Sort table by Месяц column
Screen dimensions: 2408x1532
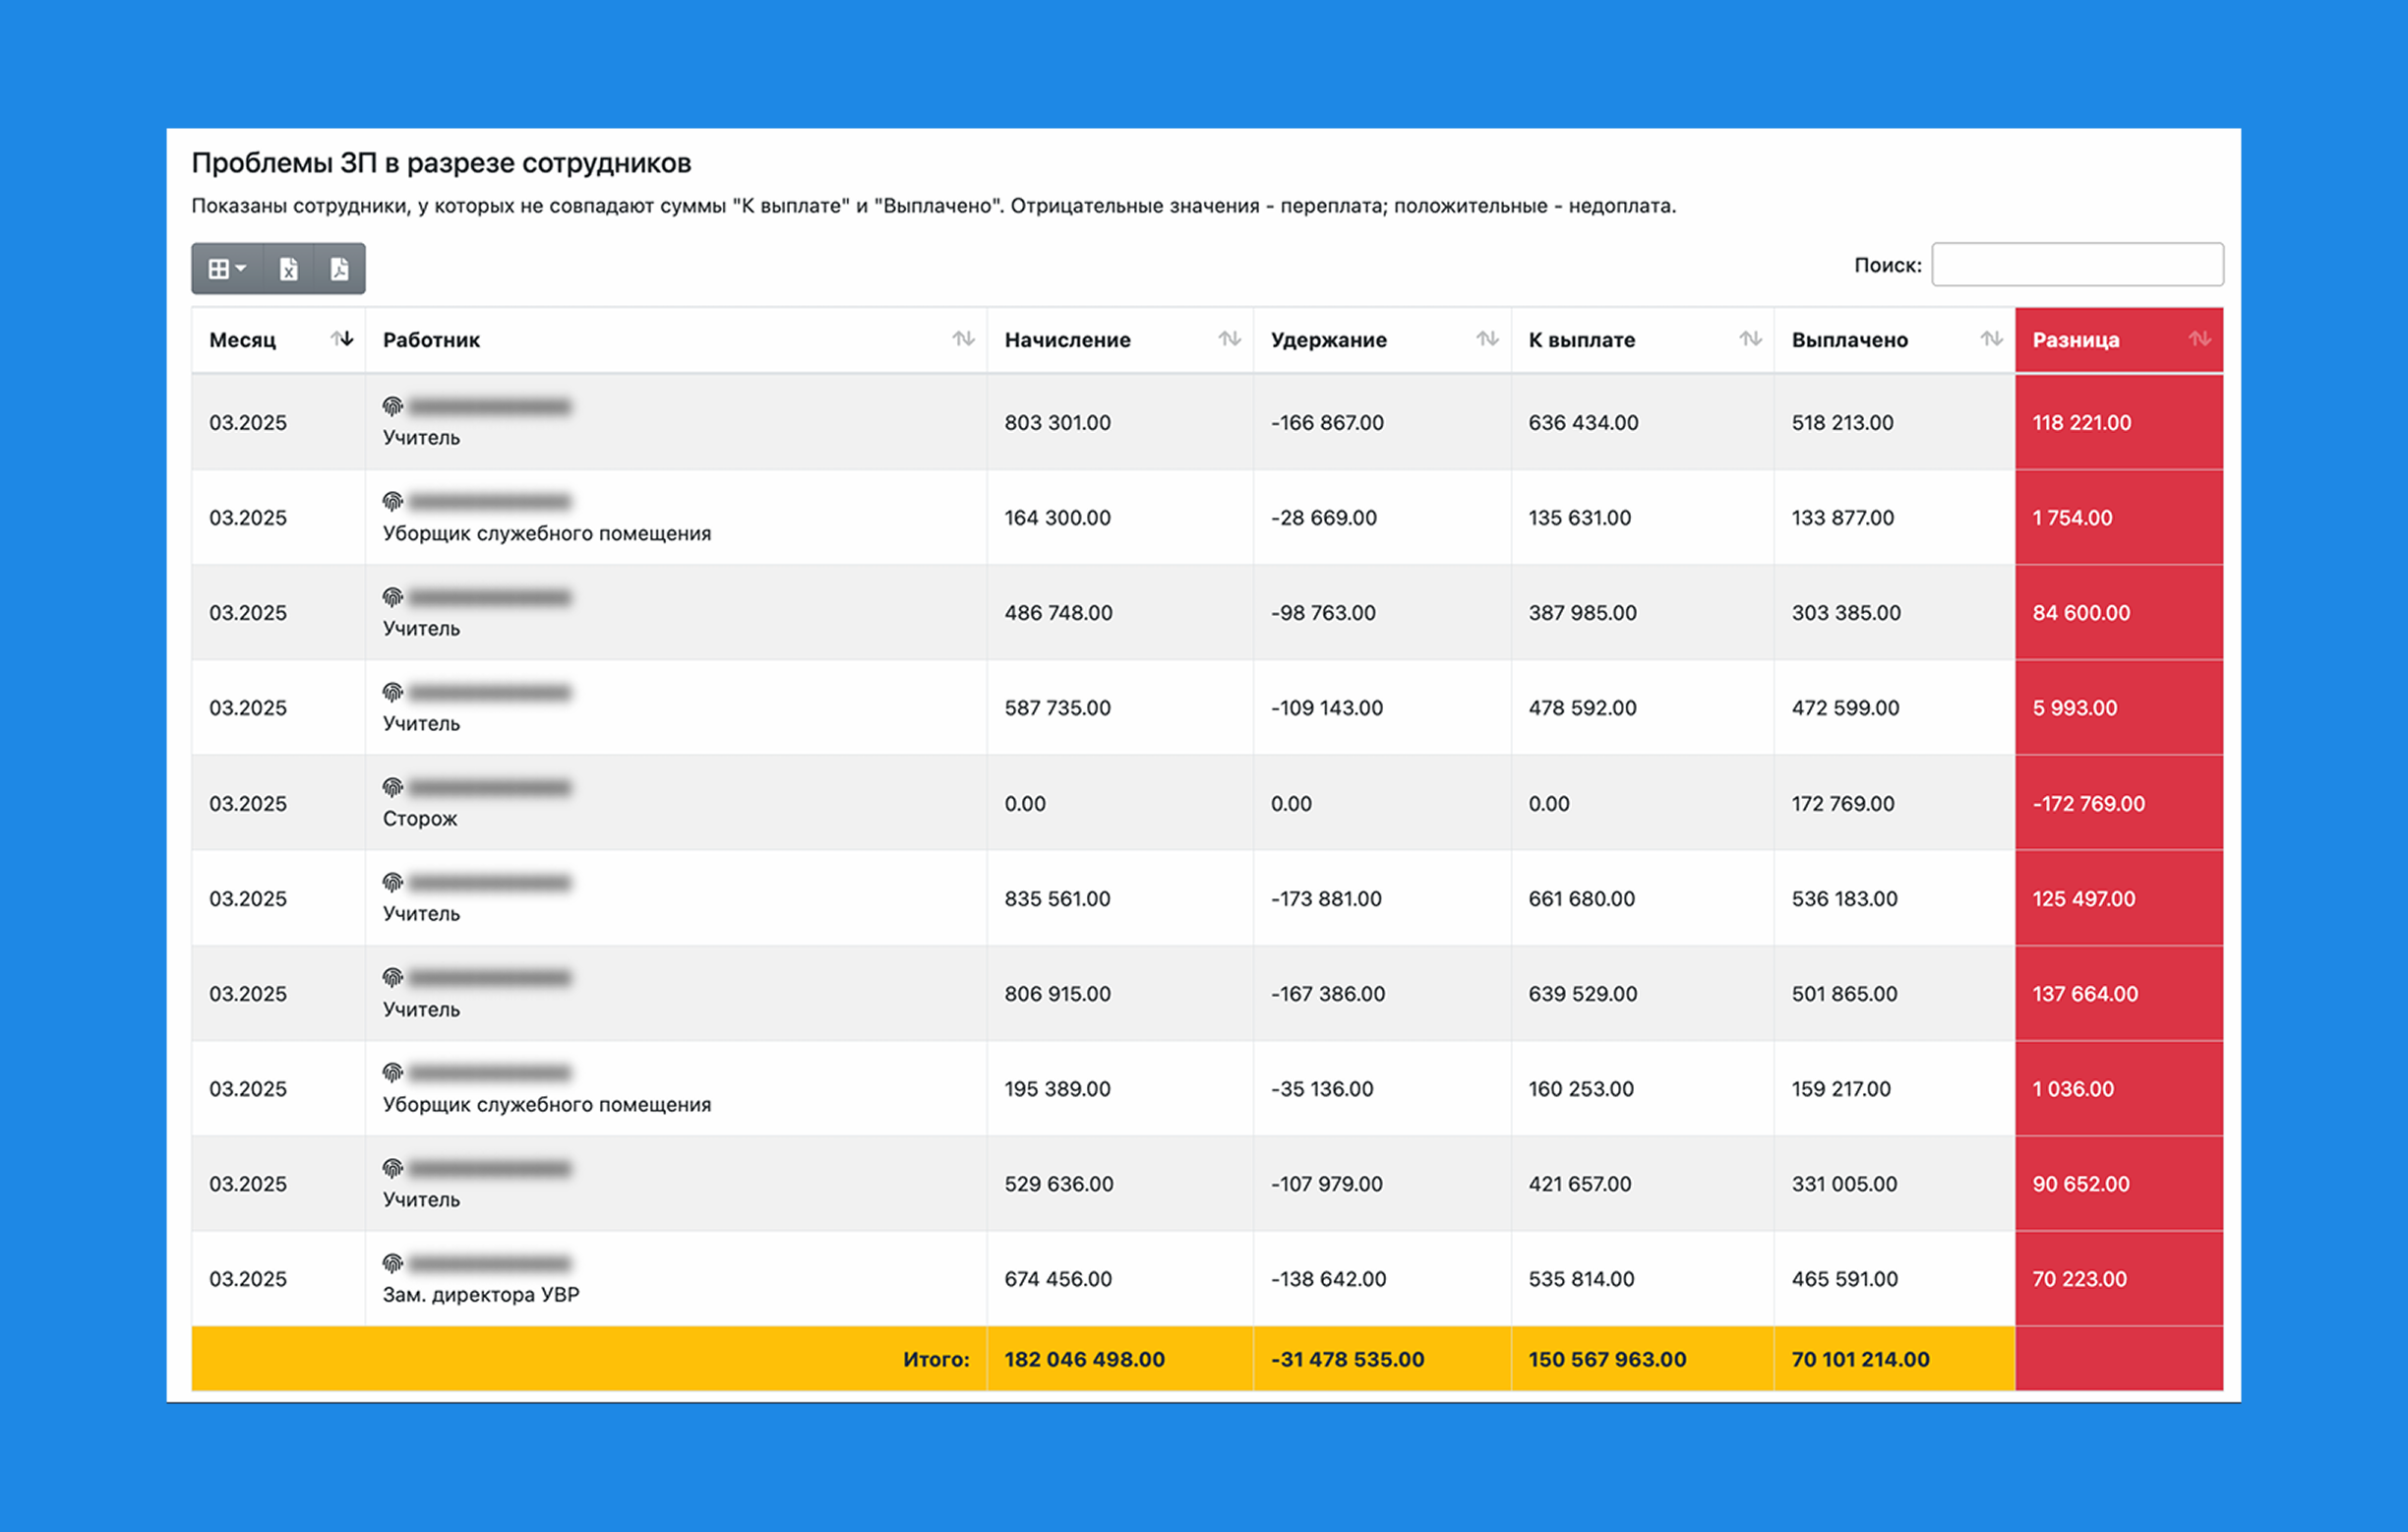pyautogui.click(x=342, y=339)
